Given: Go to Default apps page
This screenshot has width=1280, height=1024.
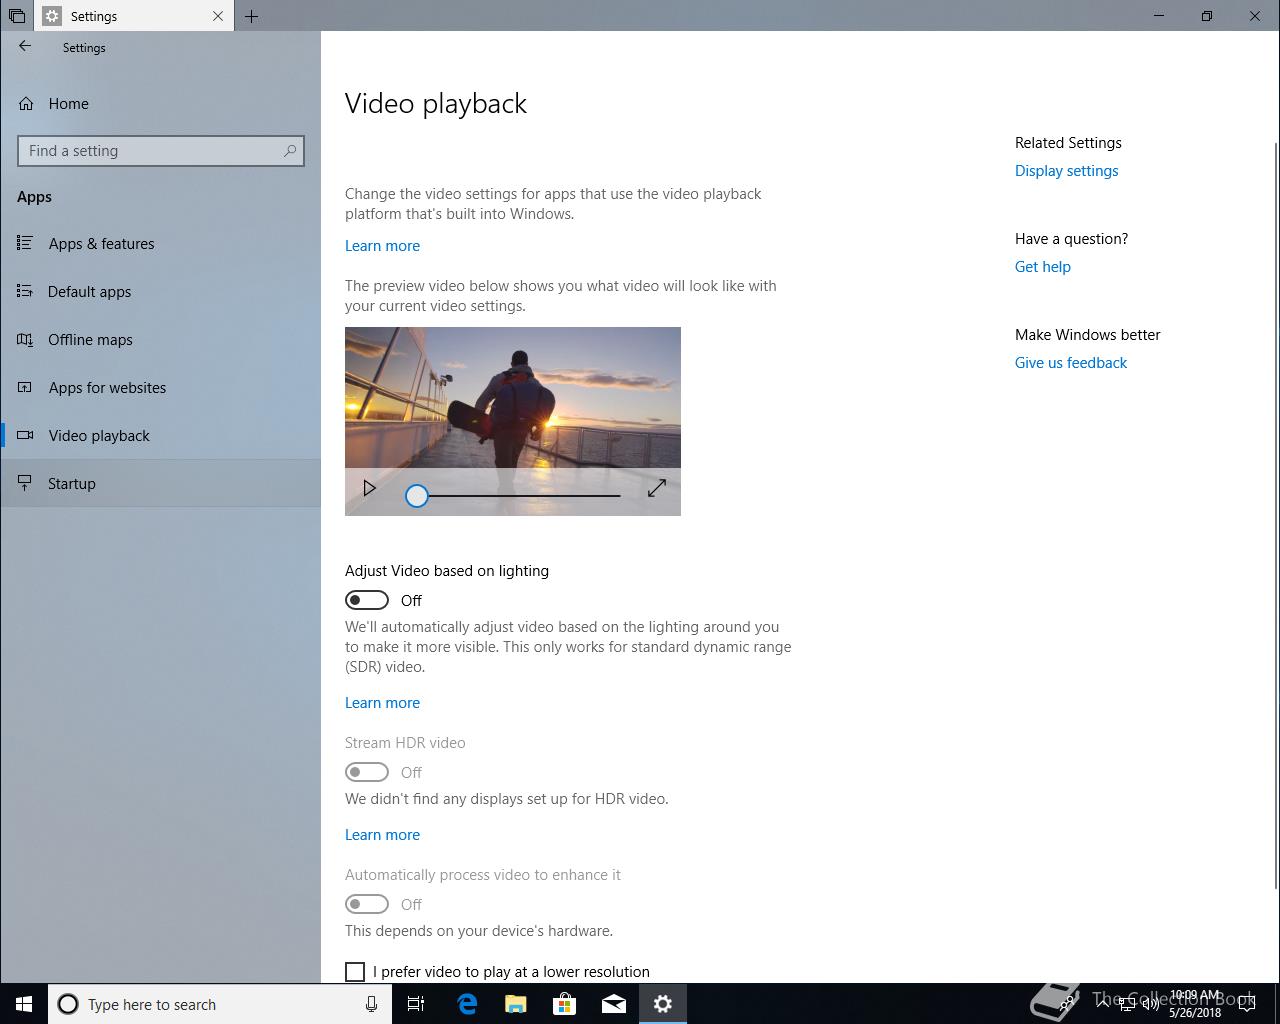Looking at the screenshot, I should pyautogui.click(x=89, y=292).
